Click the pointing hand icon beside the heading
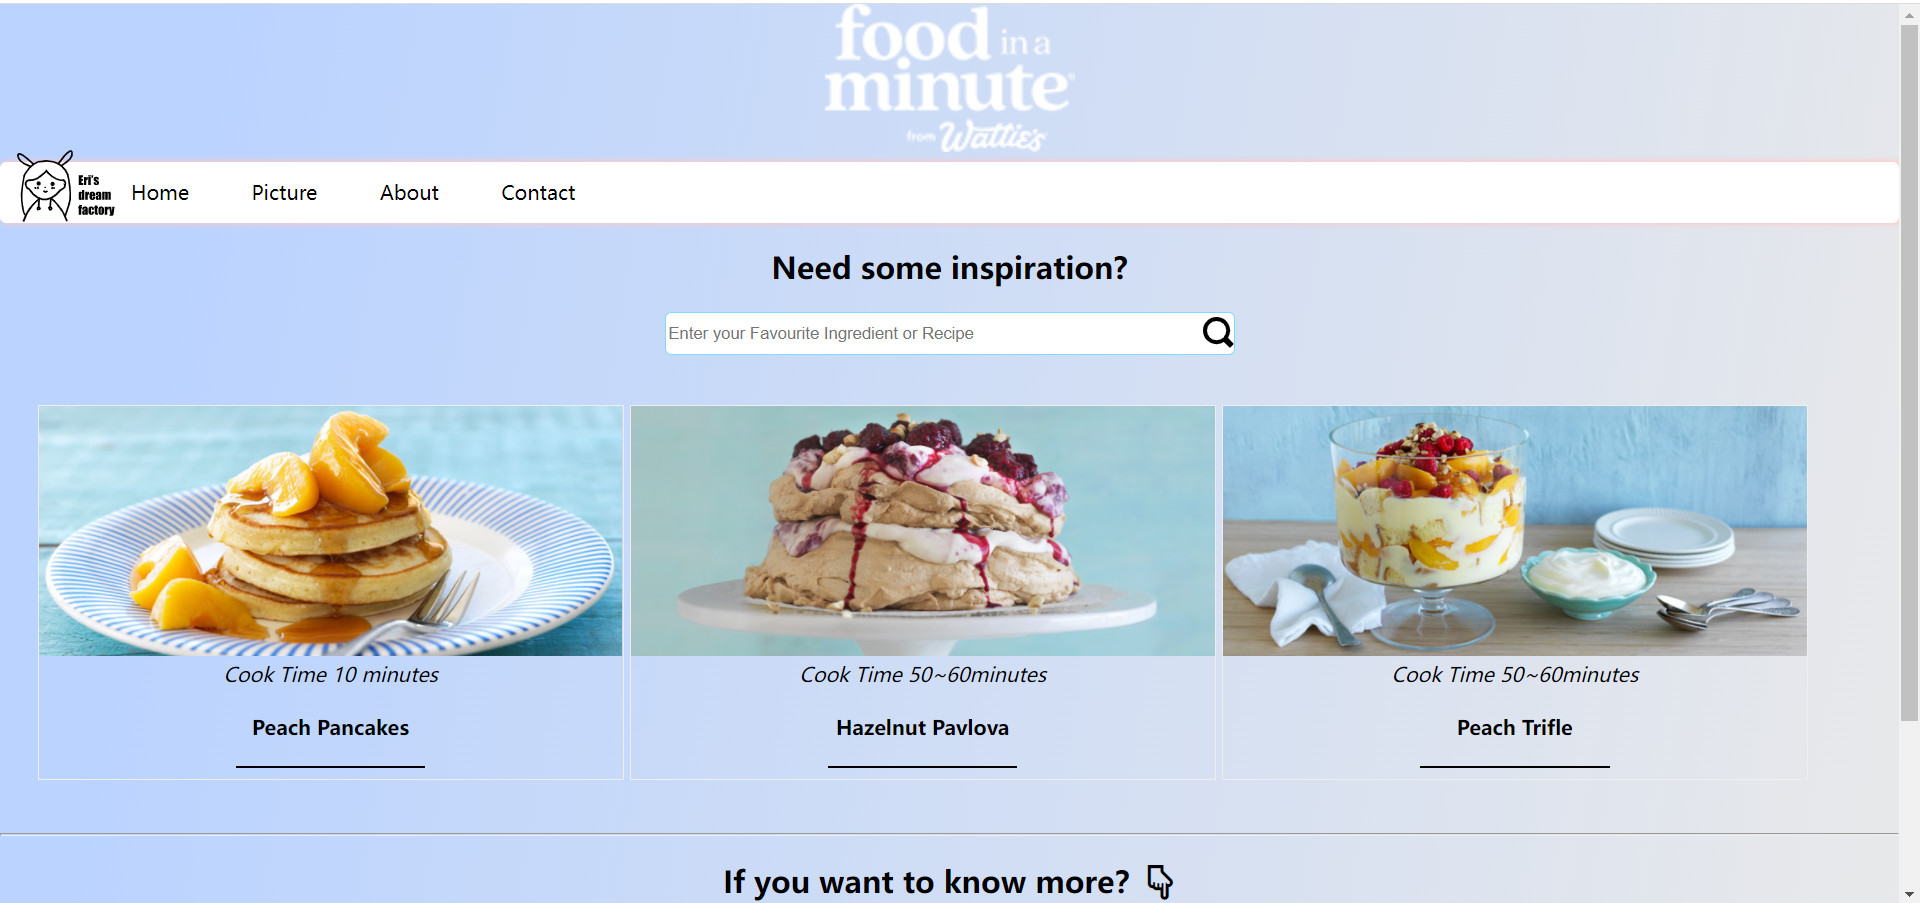 pos(1160,882)
